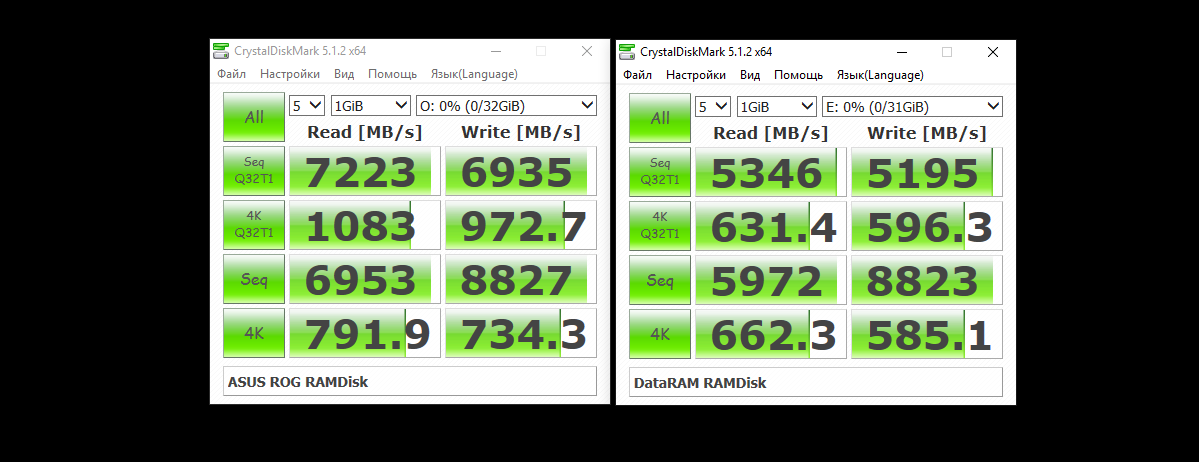The image size is (1199, 462).
Task: Click 4K write result 734.3
Action: pos(521,333)
